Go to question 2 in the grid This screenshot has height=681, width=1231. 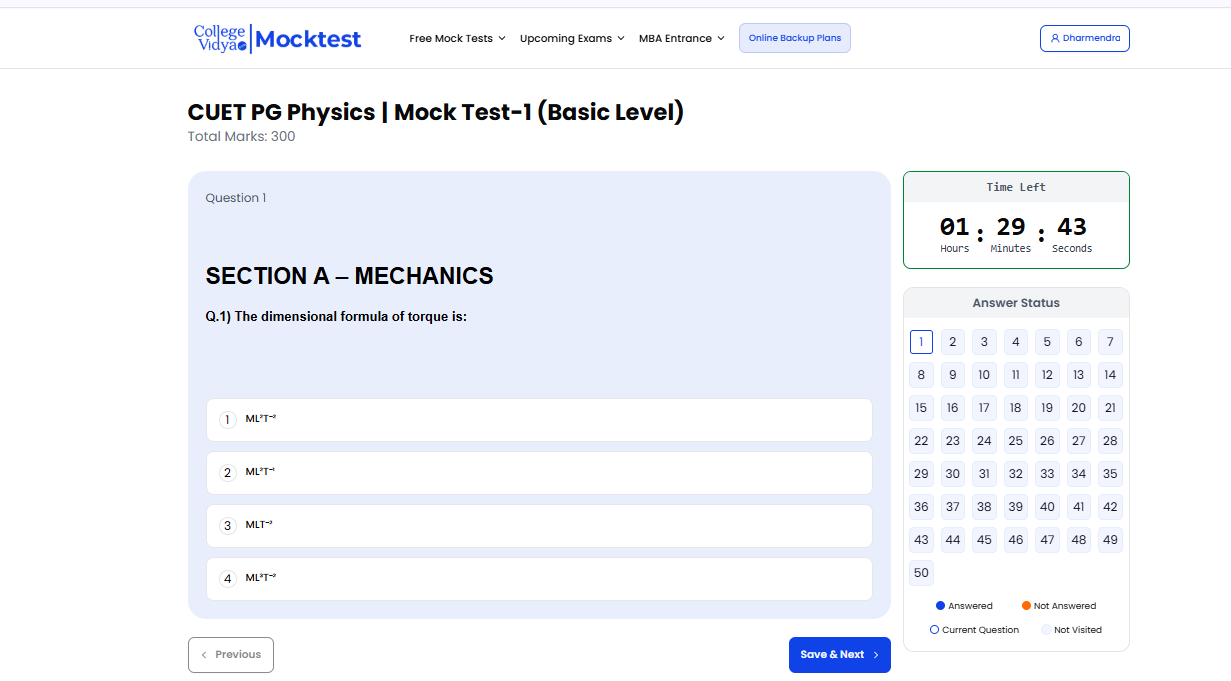click(x=952, y=342)
